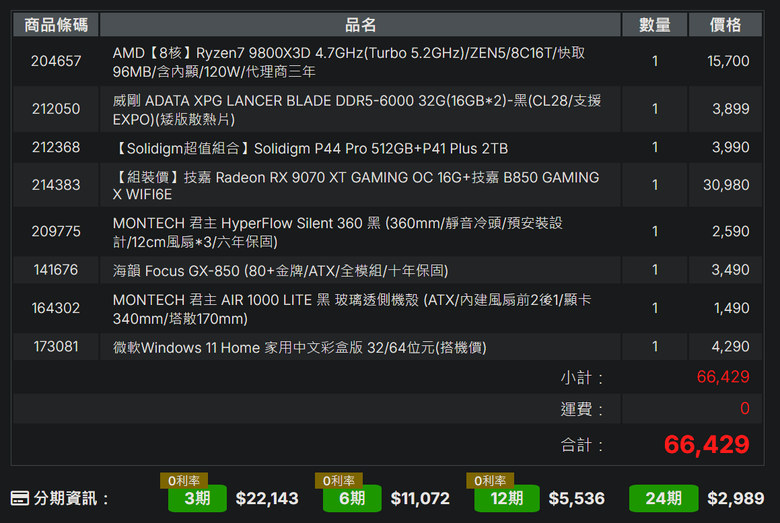This screenshot has width=780, height=523.
Task: Click product code 212368
Action: point(56,147)
